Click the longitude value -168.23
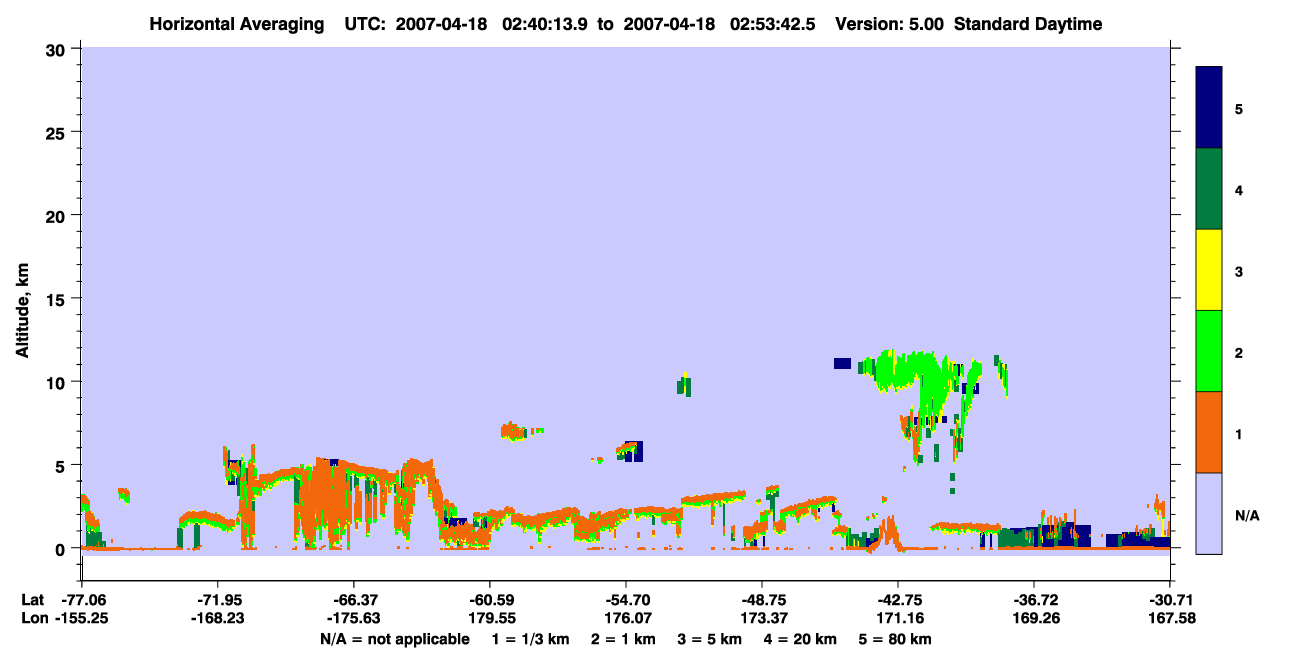 218,618
